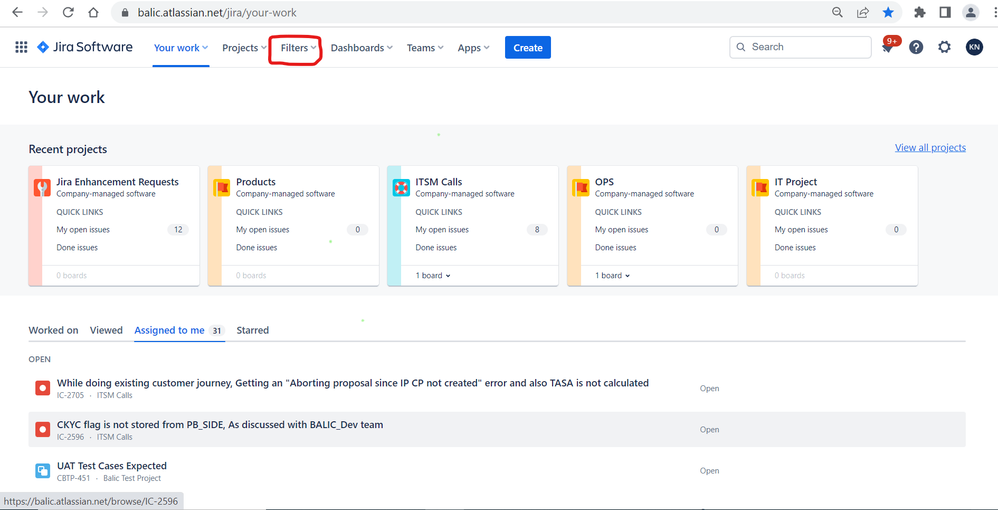The width and height of the screenshot is (998, 510).
Task: Open My open issues in Jira Enhancement Requests
Action: tap(83, 230)
